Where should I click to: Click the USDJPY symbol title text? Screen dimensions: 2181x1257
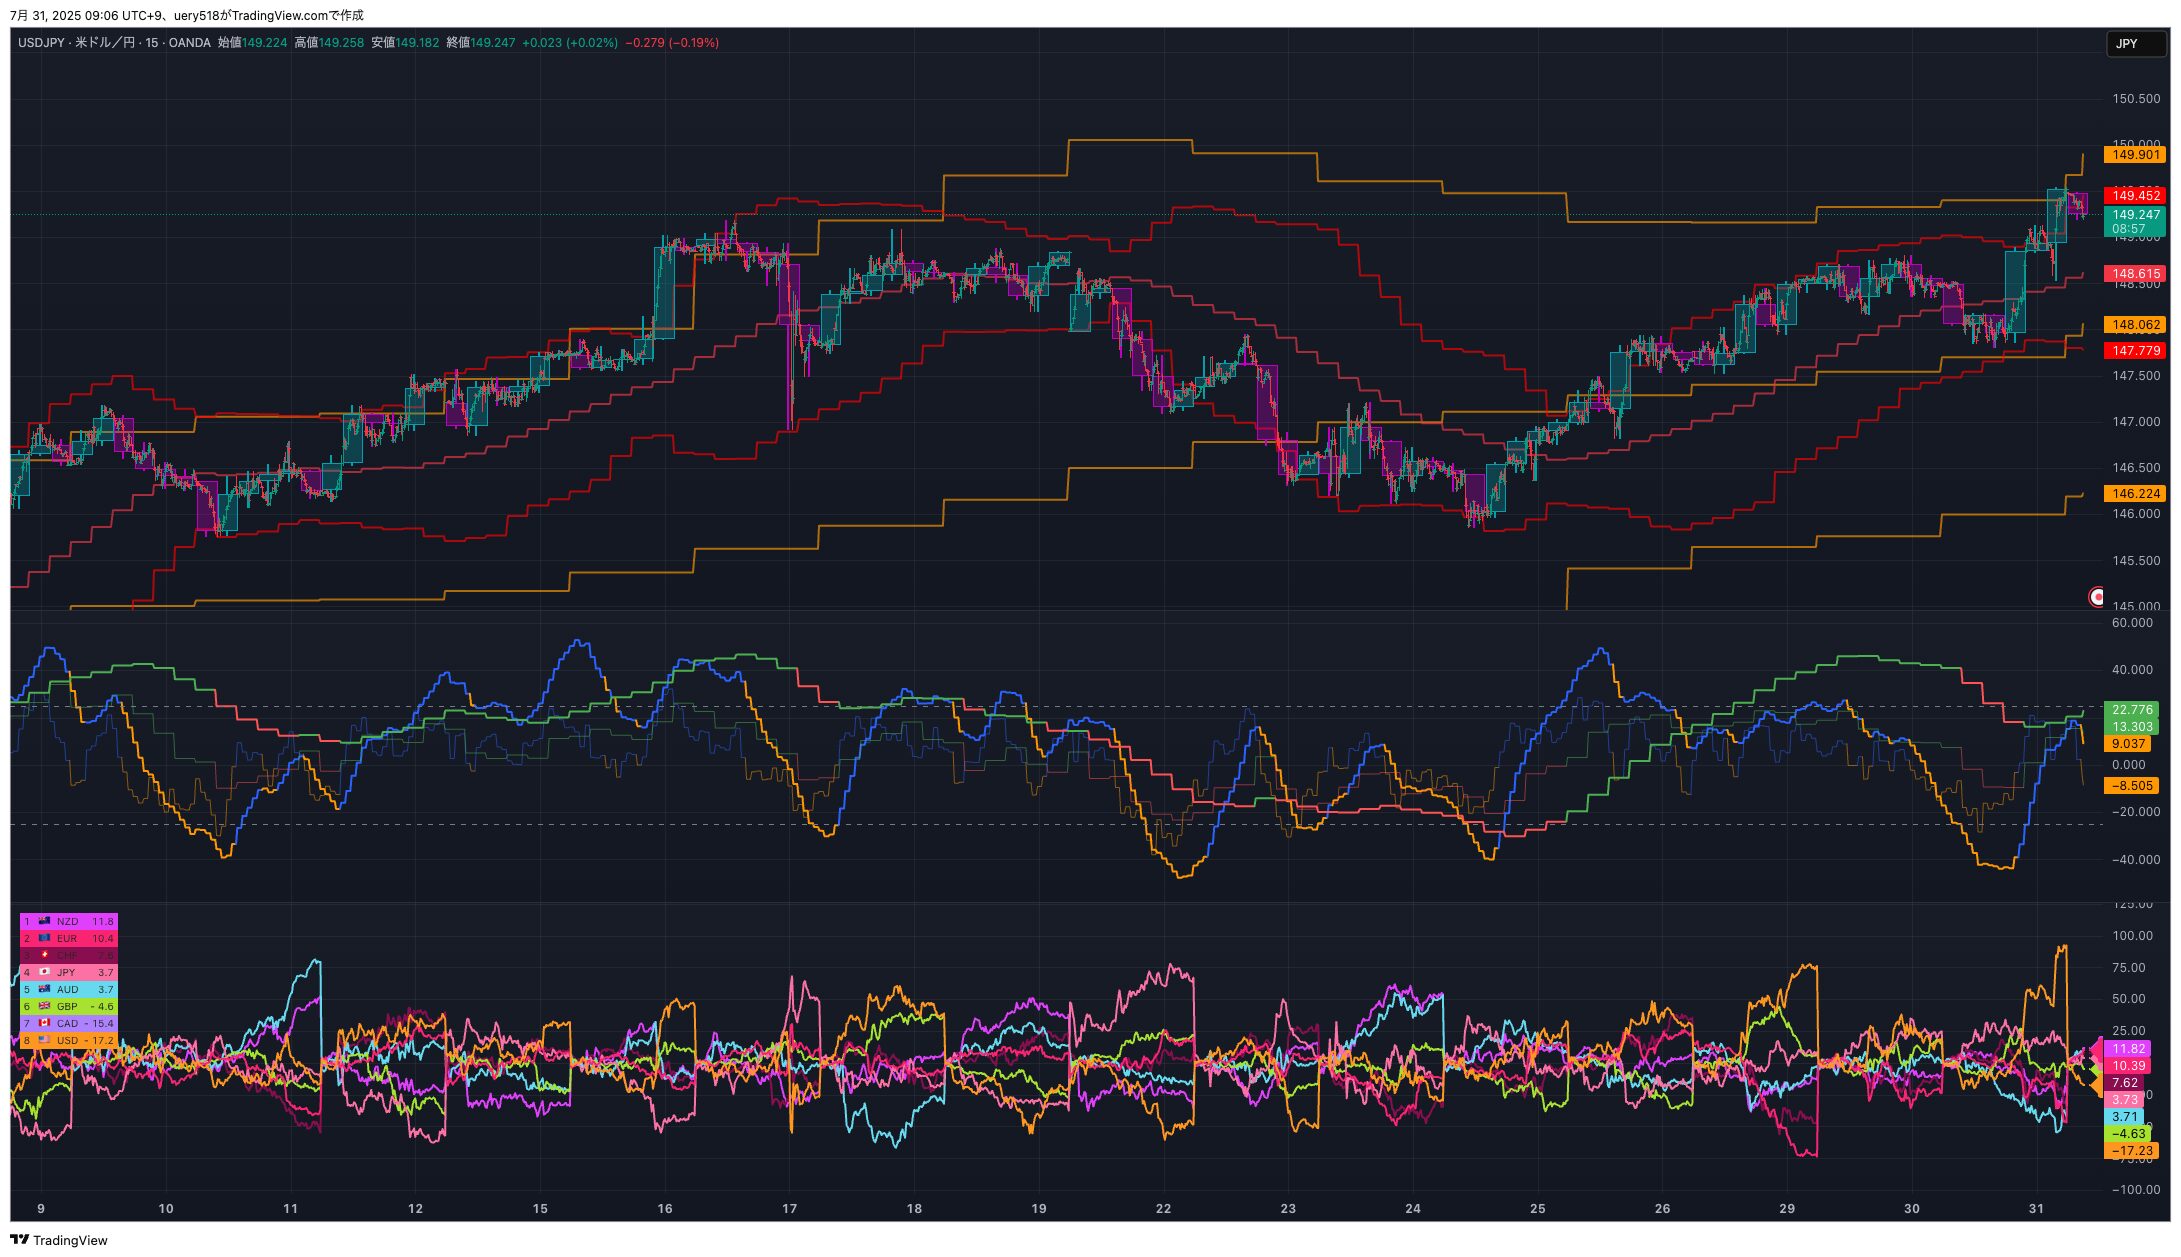43,43
